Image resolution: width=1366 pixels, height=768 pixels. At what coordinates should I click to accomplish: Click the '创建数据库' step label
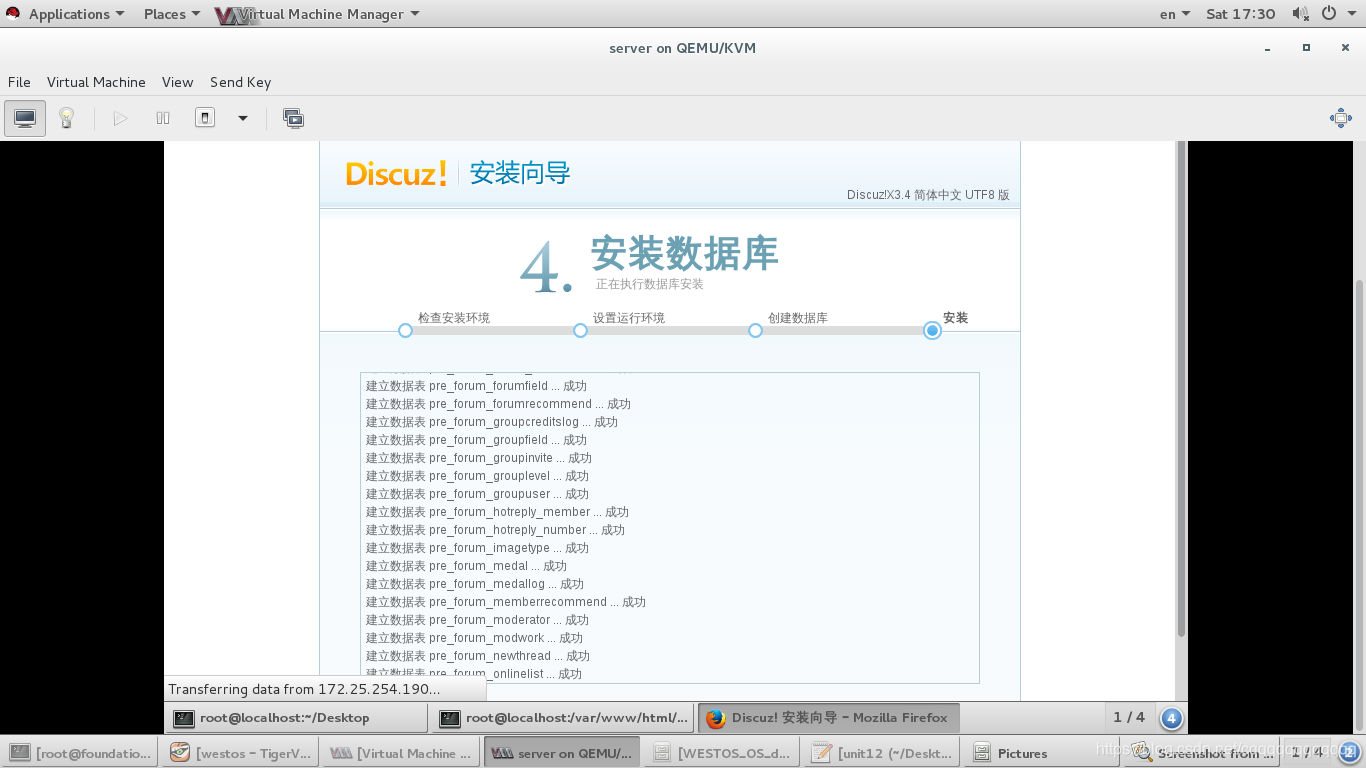coord(798,318)
